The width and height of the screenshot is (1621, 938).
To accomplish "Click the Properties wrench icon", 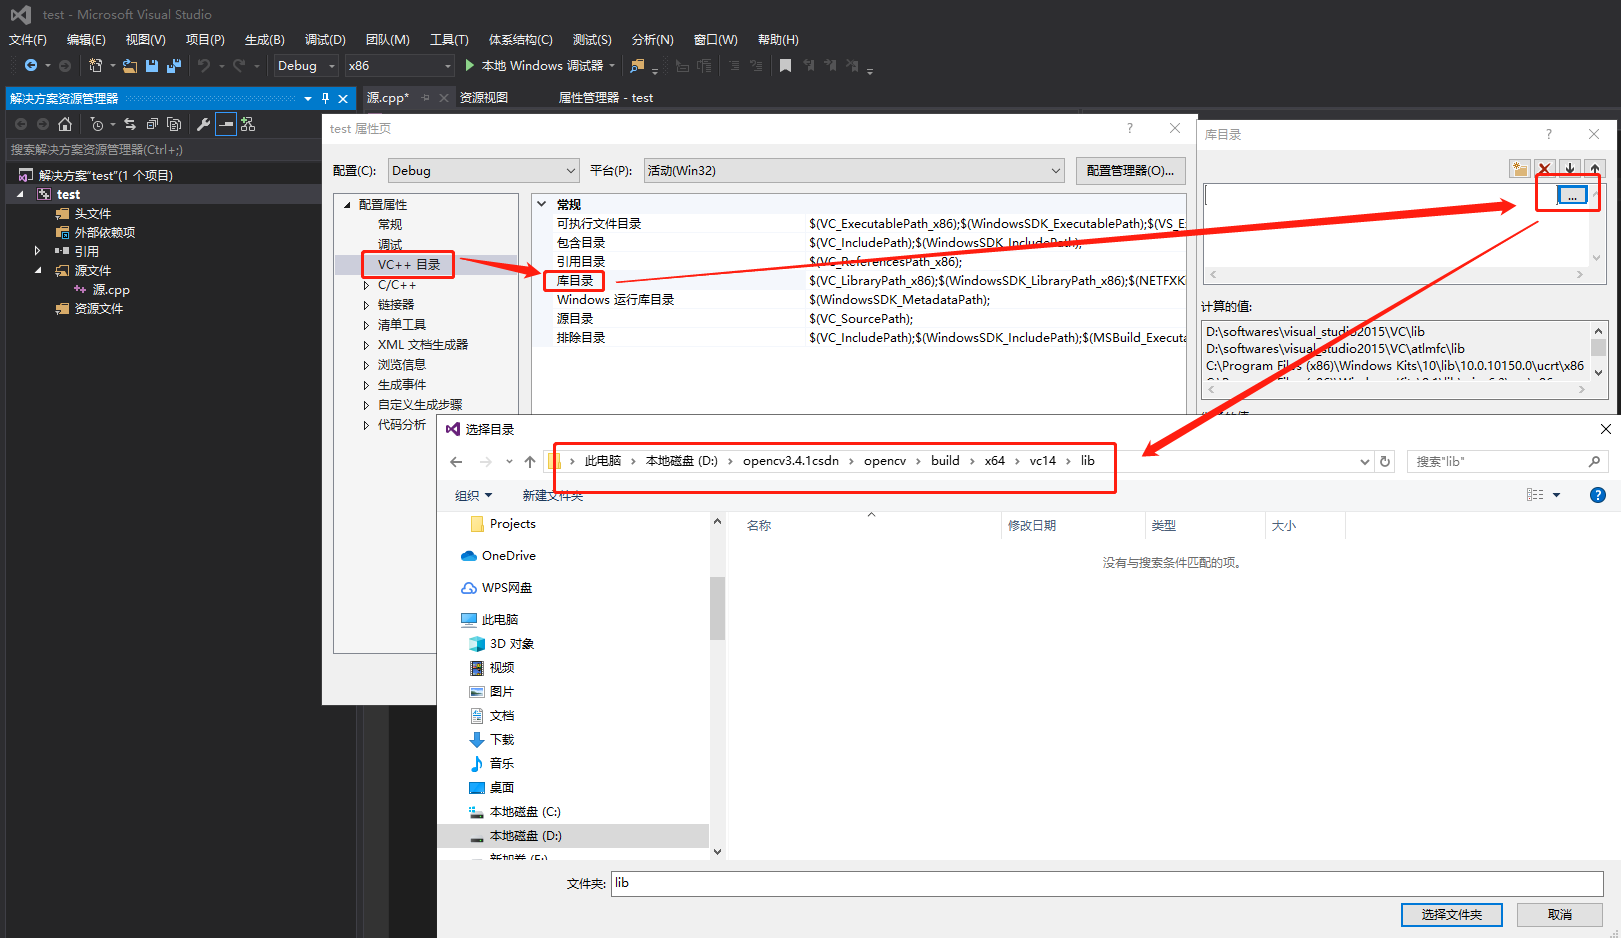I will coord(204,124).
